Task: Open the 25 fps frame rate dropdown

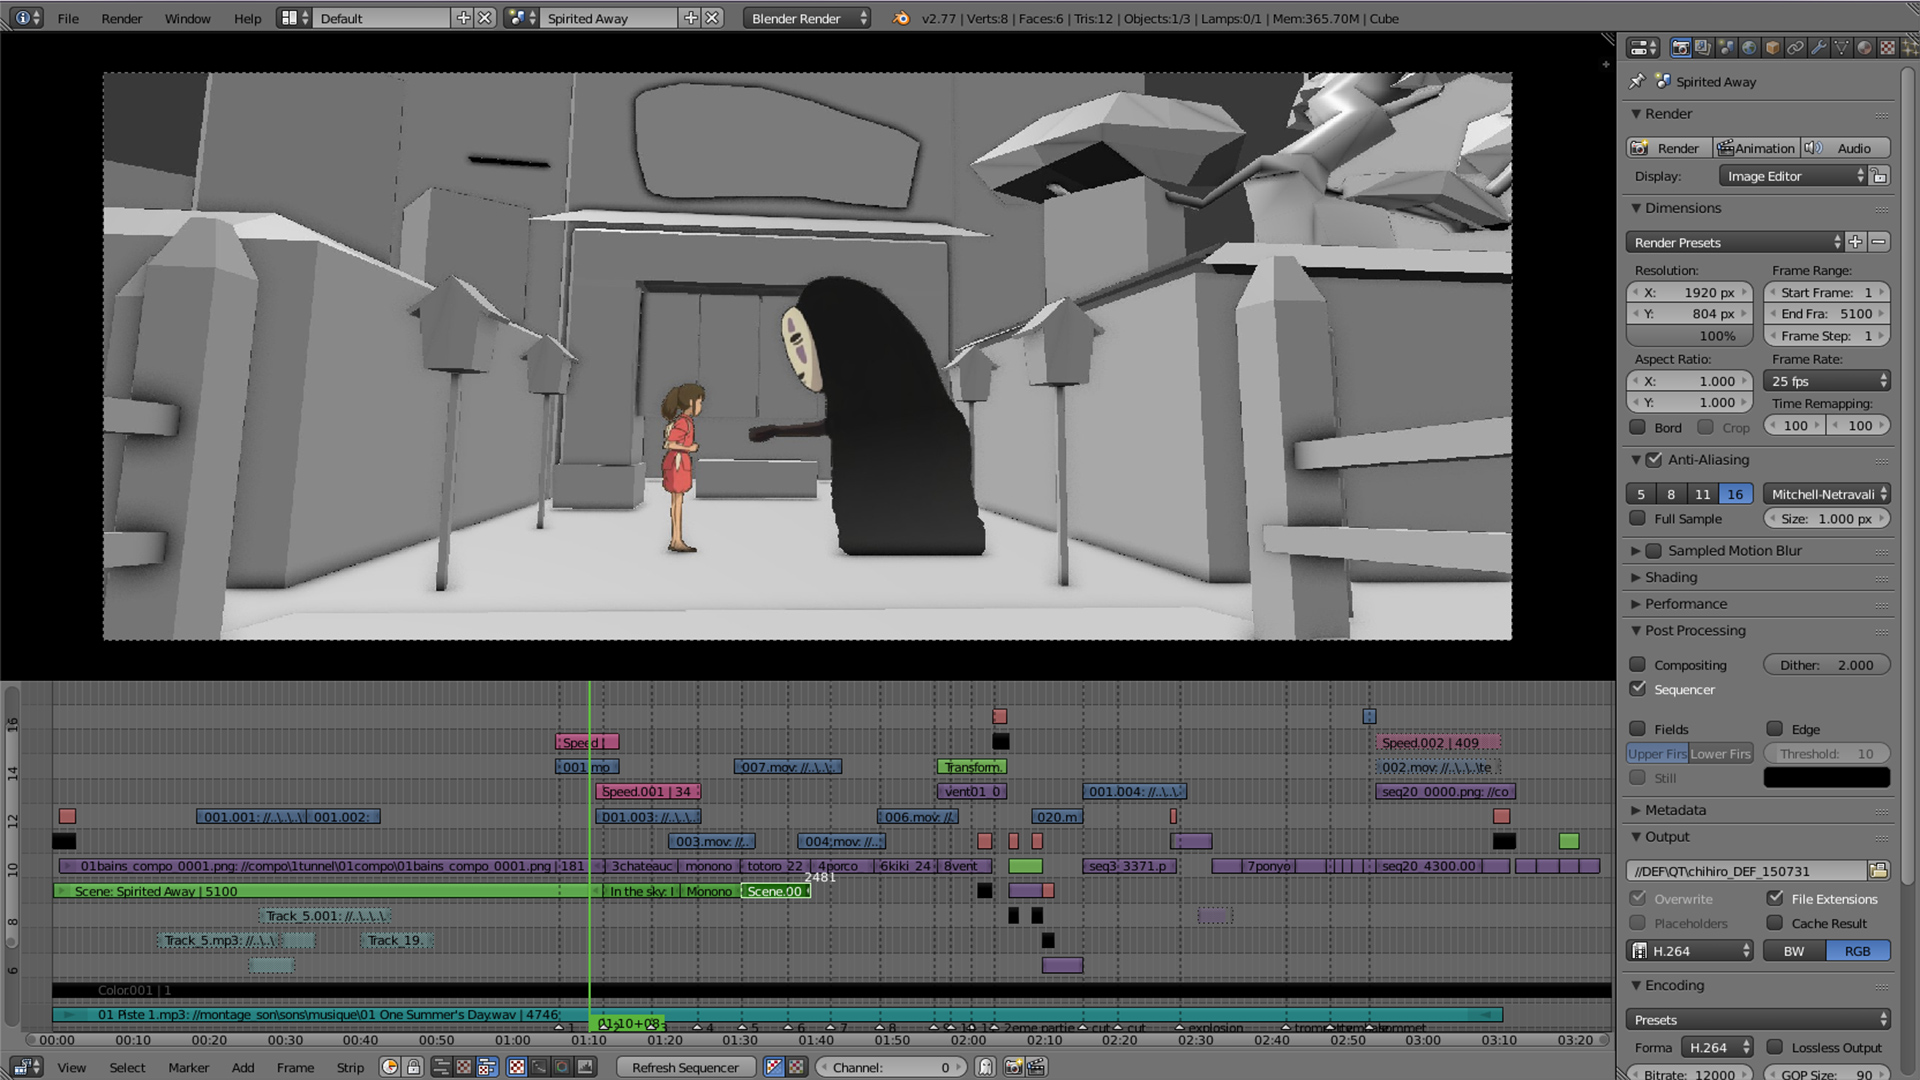Action: click(1827, 381)
